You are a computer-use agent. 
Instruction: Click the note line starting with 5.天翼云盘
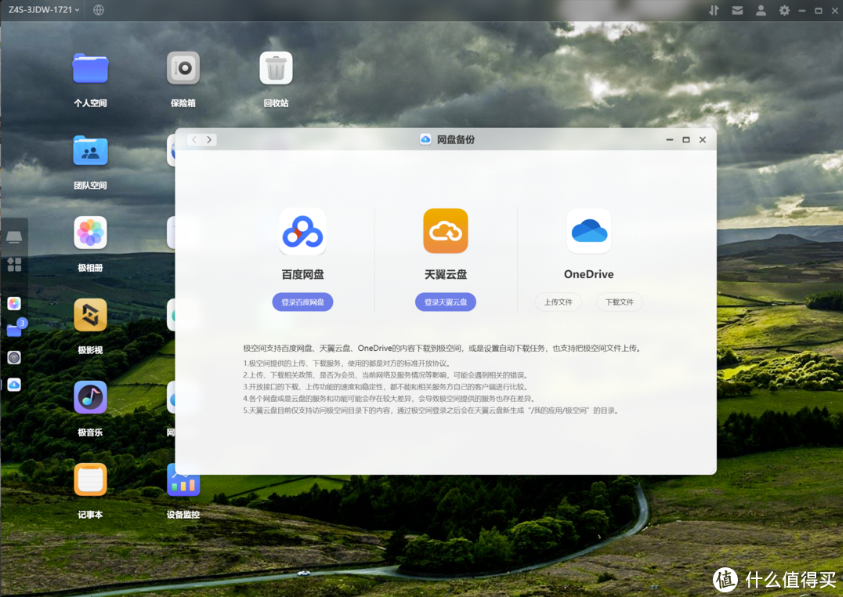pyautogui.click(x=431, y=410)
